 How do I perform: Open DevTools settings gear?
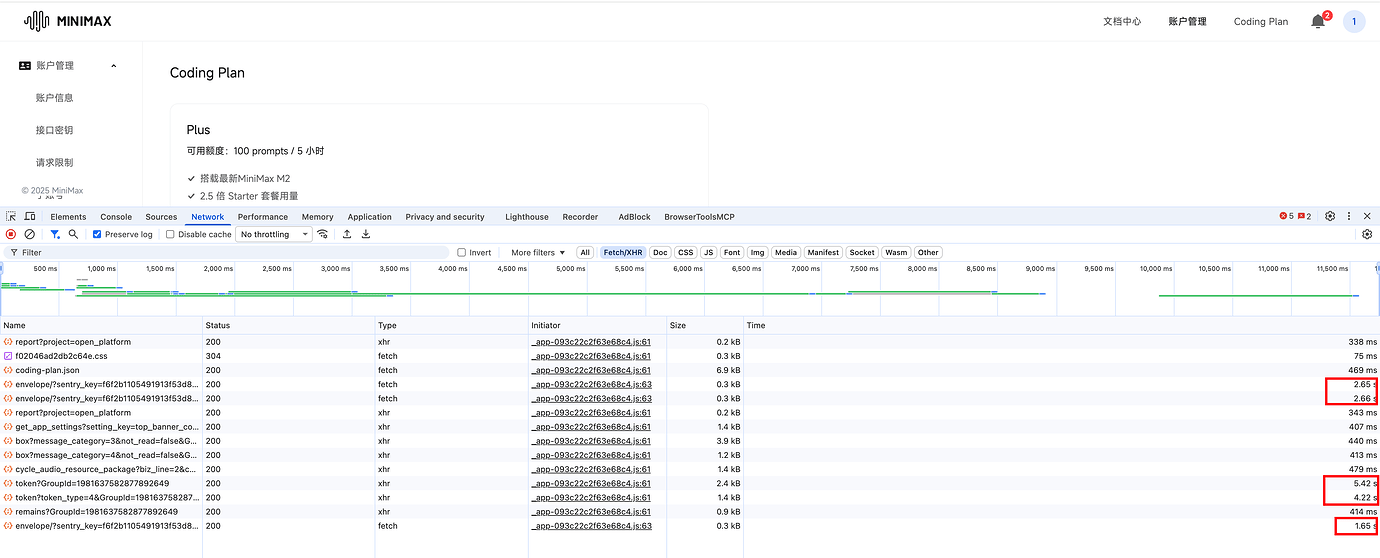[1330, 216]
